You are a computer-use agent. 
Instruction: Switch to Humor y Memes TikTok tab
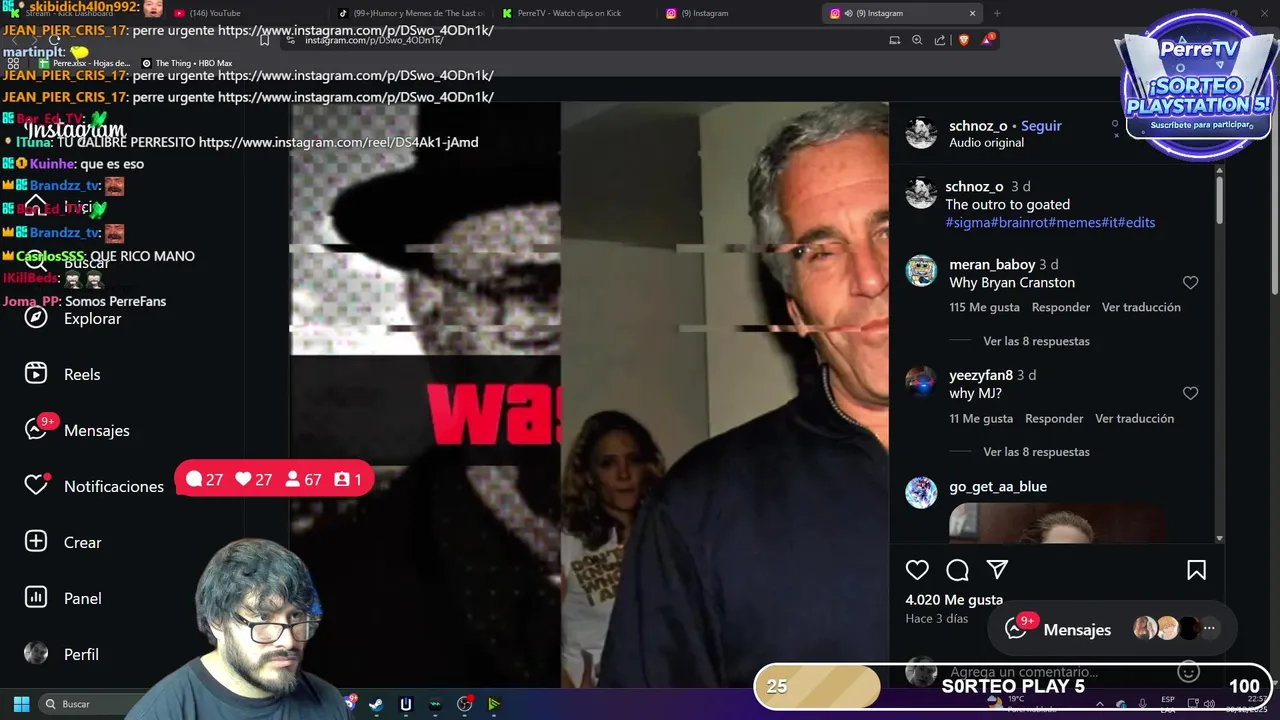tap(410, 13)
